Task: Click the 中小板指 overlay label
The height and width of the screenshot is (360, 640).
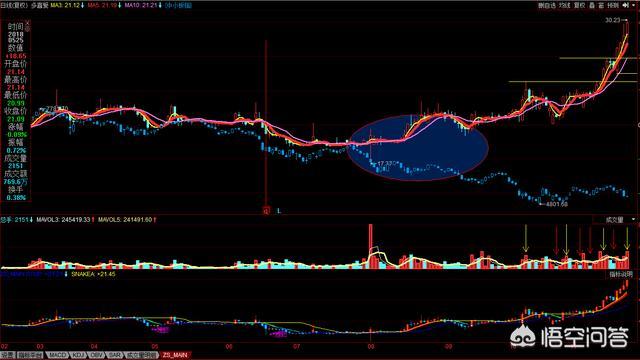Action: (x=178, y=5)
